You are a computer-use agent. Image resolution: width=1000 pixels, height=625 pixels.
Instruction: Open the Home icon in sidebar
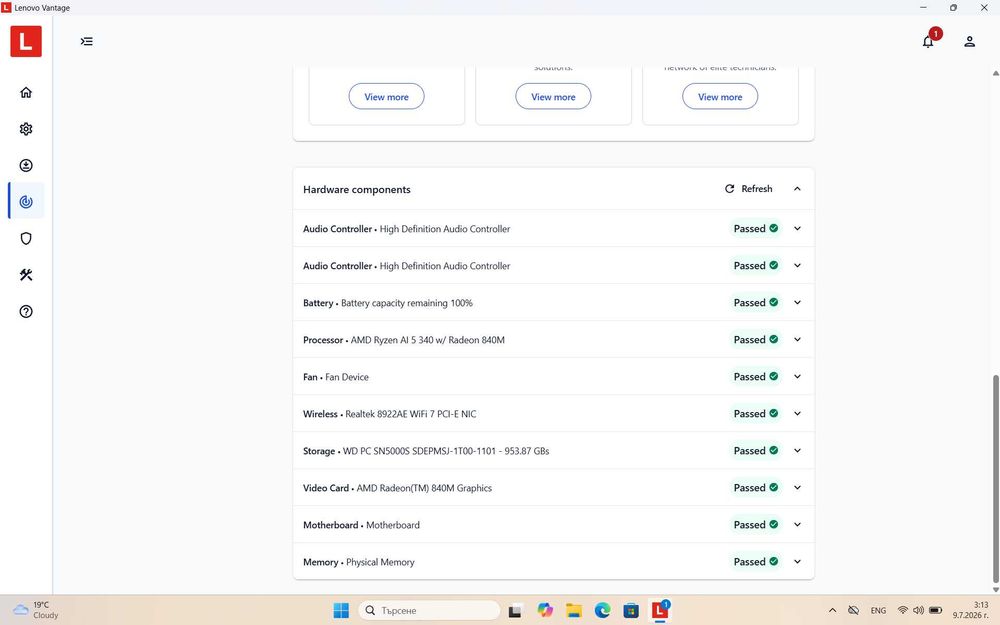pyautogui.click(x=26, y=92)
